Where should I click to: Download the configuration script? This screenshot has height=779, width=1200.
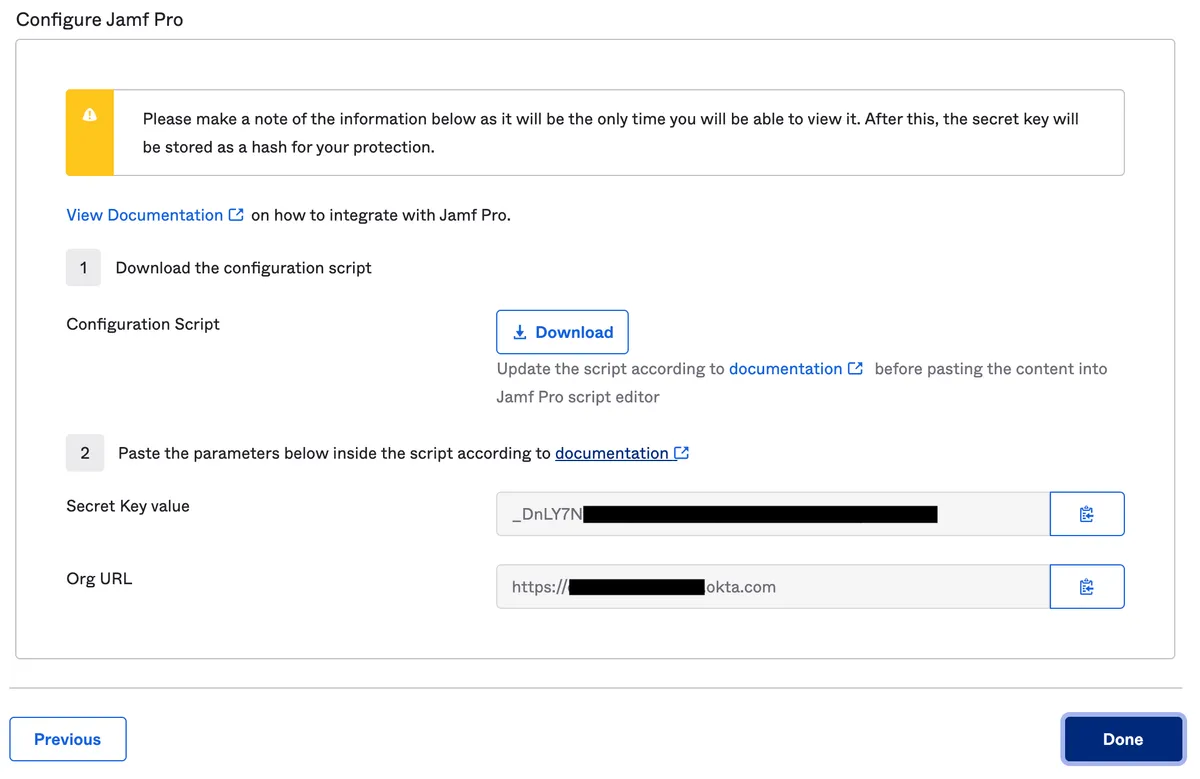(x=562, y=332)
